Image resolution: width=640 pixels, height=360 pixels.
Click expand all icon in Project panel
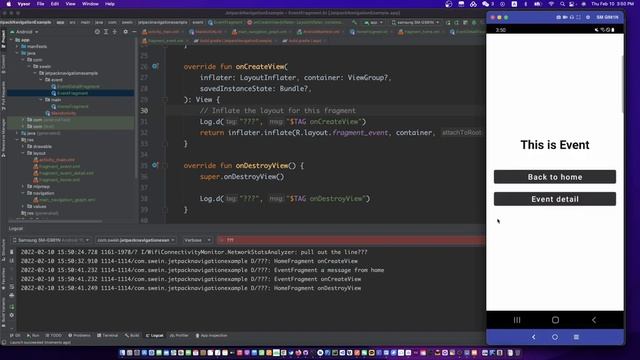tap(106, 32)
